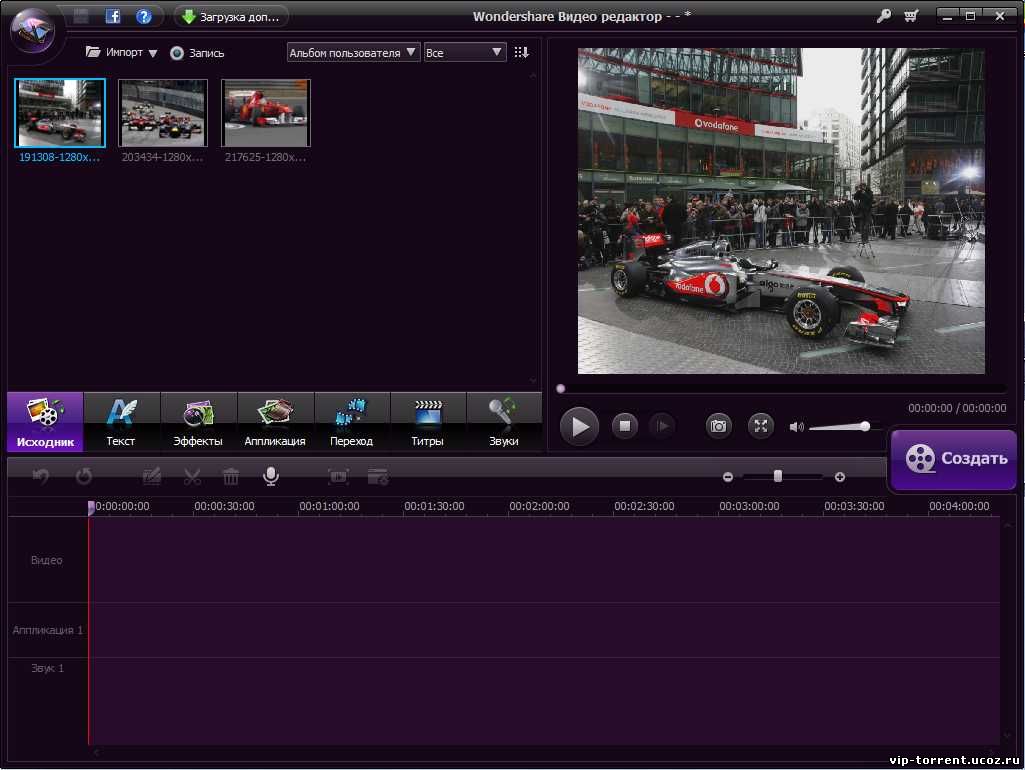The height and width of the screenshot is (770, 1025).
Task: Select the 203434-1280x thumbnail
Action: click(x=163, y=113)
